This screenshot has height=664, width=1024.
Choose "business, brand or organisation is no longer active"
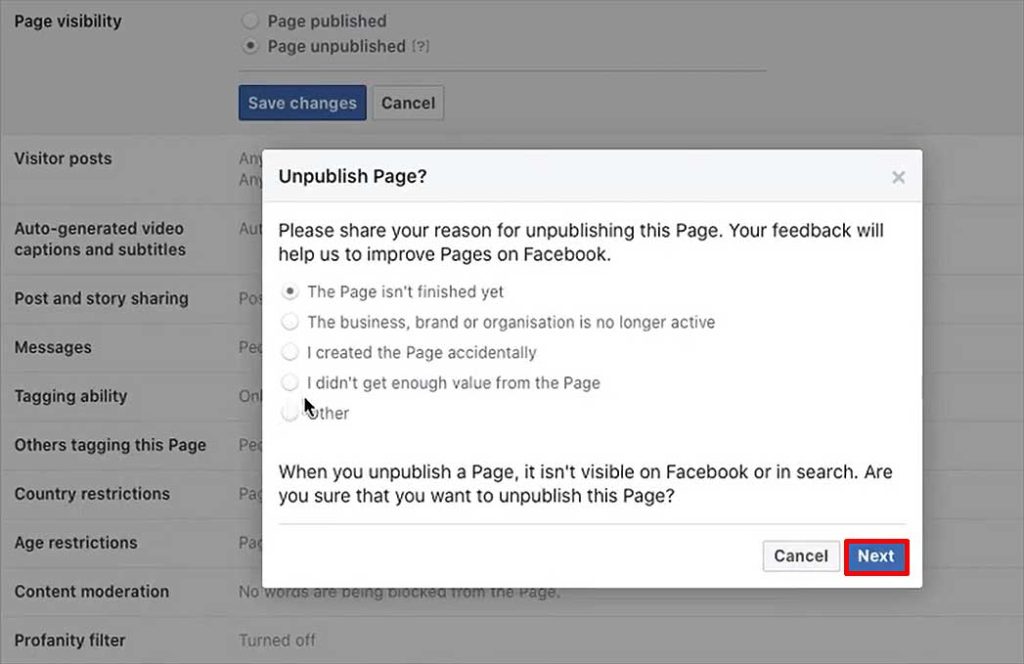click(x=290, y=321)
